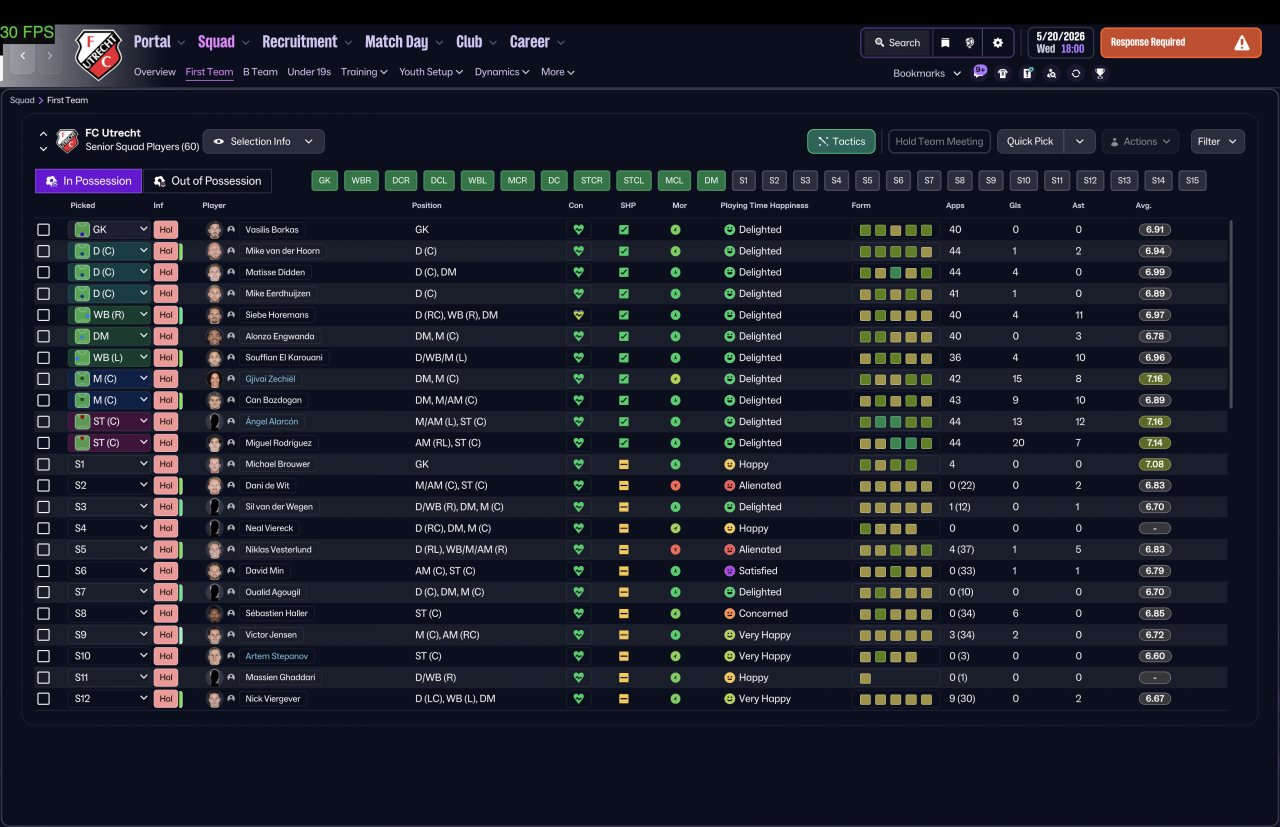Tick the checkbox for Siebe Horemans
The width and height of the screenshot is (1280, 827).
(x=43, y=315)
